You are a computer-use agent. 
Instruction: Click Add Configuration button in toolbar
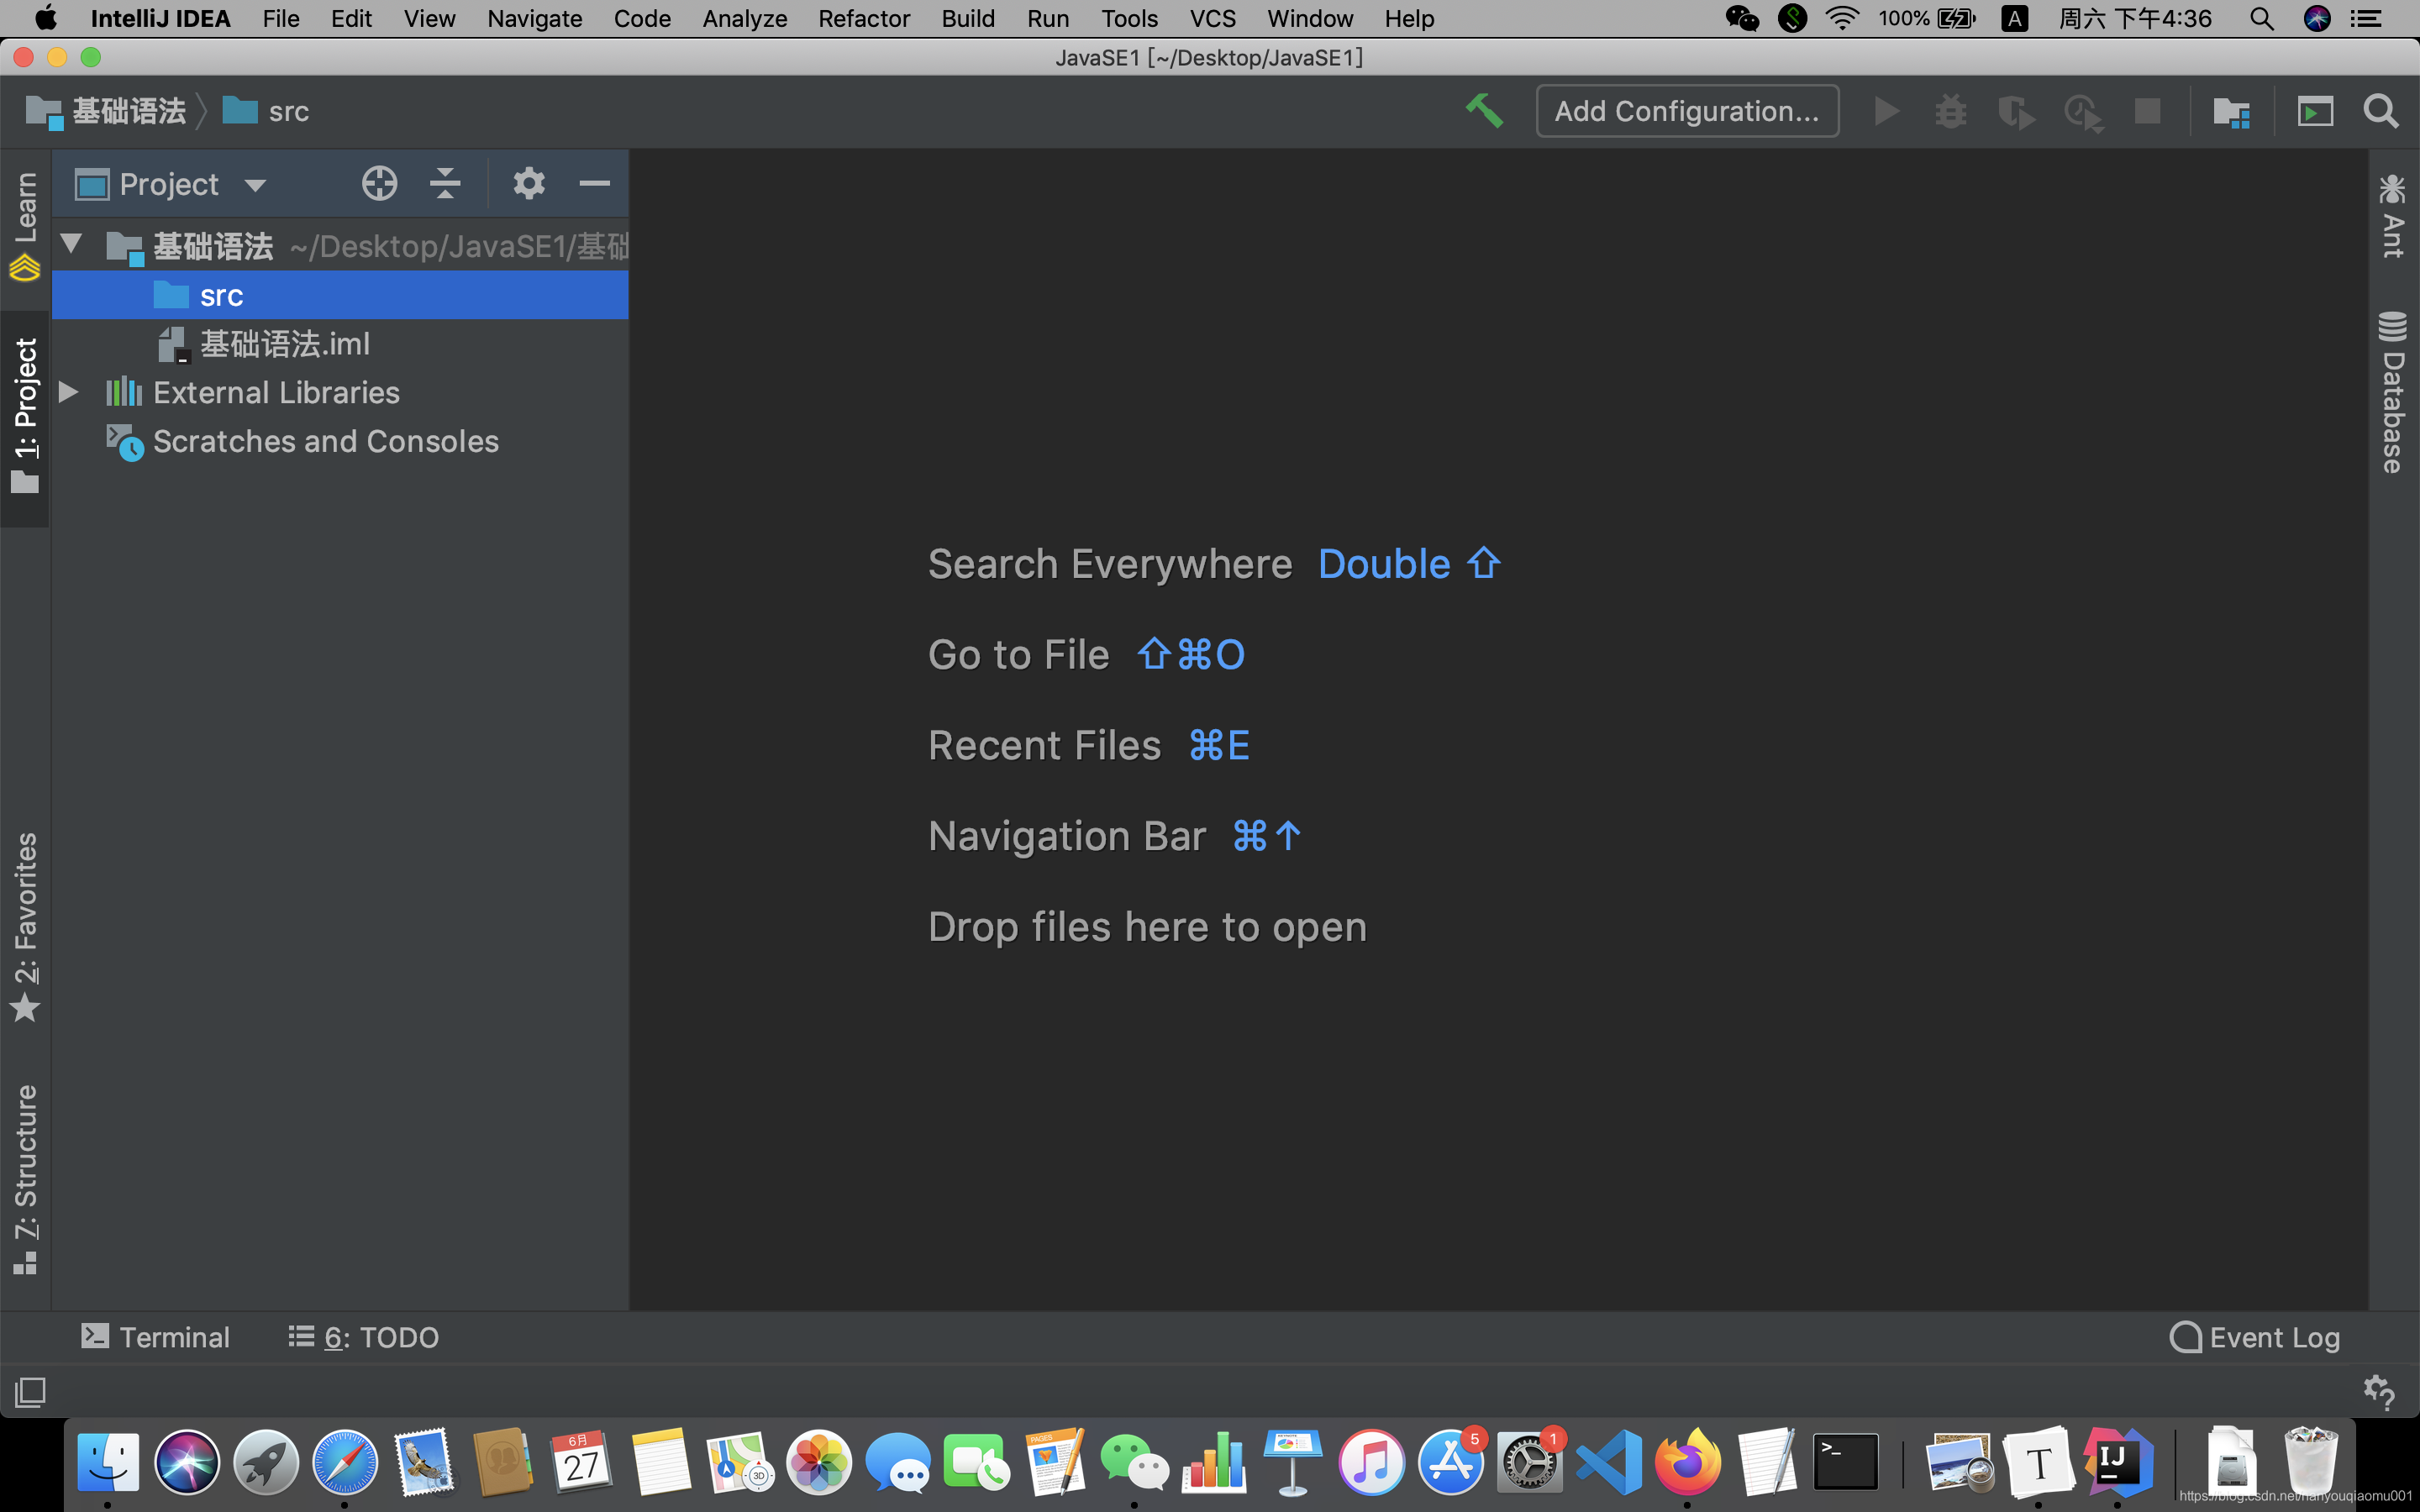pos(1685,110)
